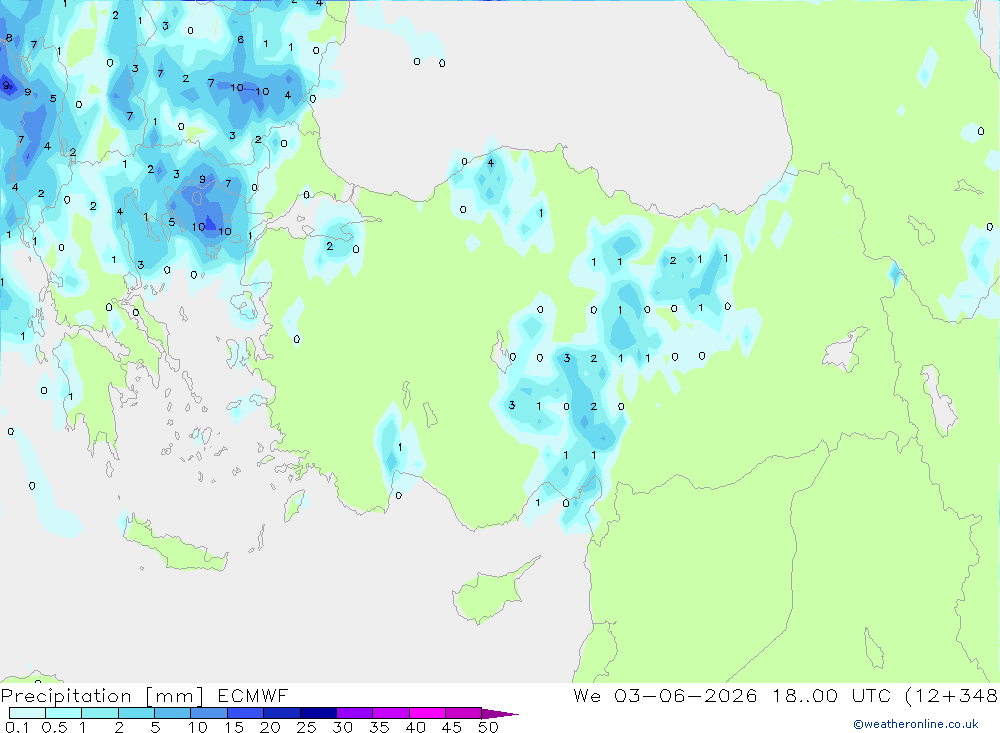Click the '8' precipitation value on the map
Screen dimensions: 1000x733
9,38
